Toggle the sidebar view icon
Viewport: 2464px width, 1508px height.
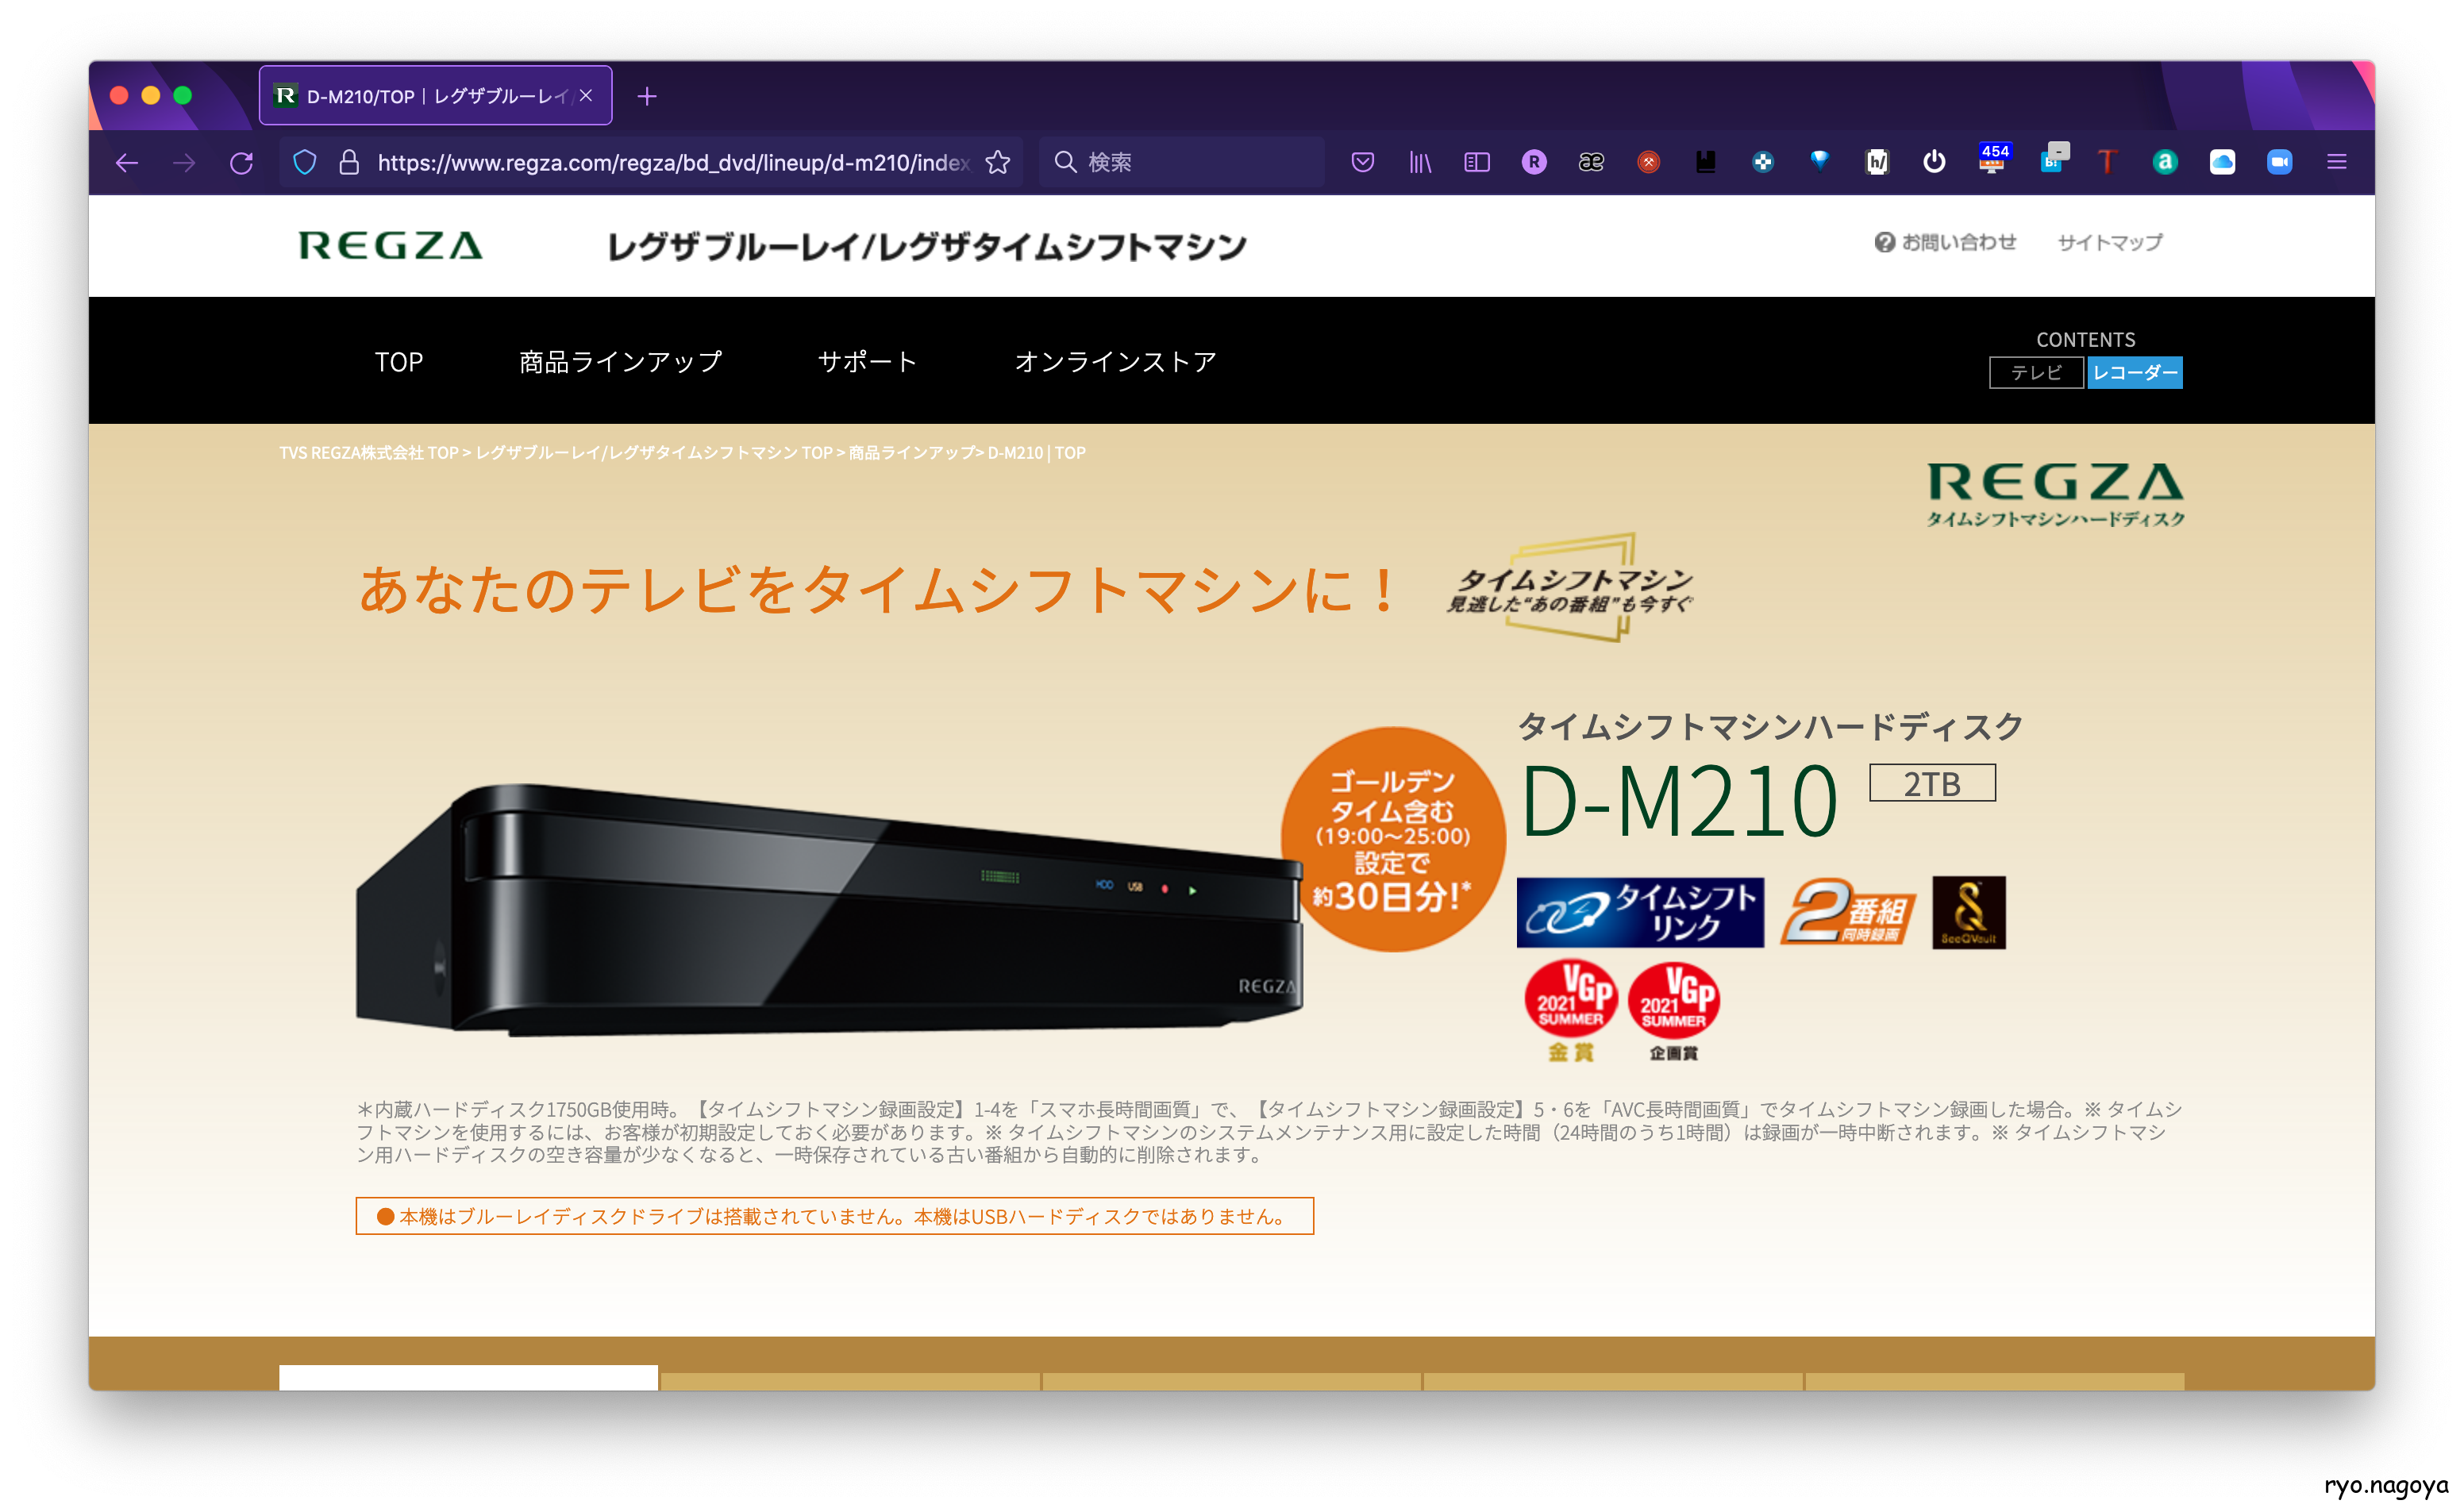[x=1477, y=162]
